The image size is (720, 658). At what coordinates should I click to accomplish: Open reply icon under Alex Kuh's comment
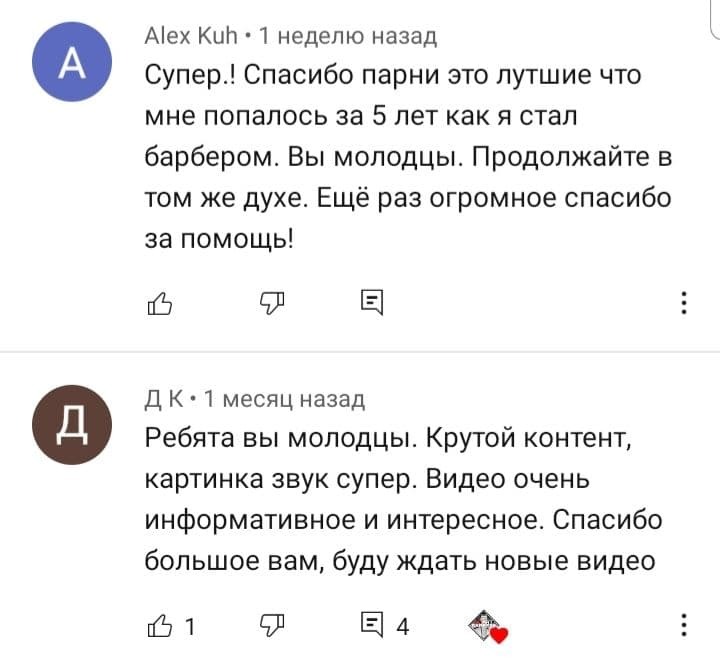pos(370,302)
